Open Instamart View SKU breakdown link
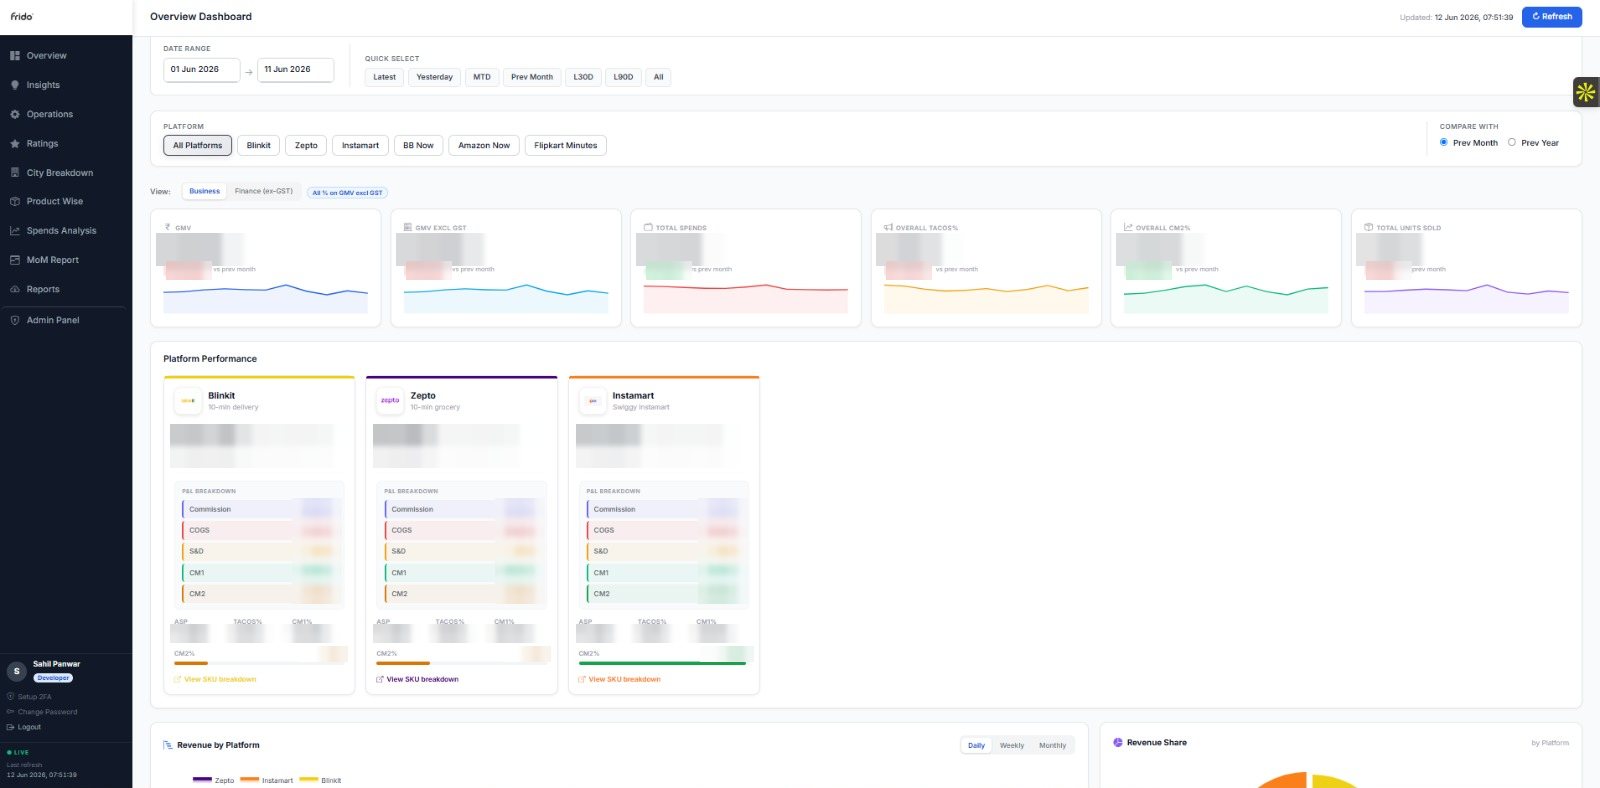This screenshot has width=1600, height=788. coord(624,679)
